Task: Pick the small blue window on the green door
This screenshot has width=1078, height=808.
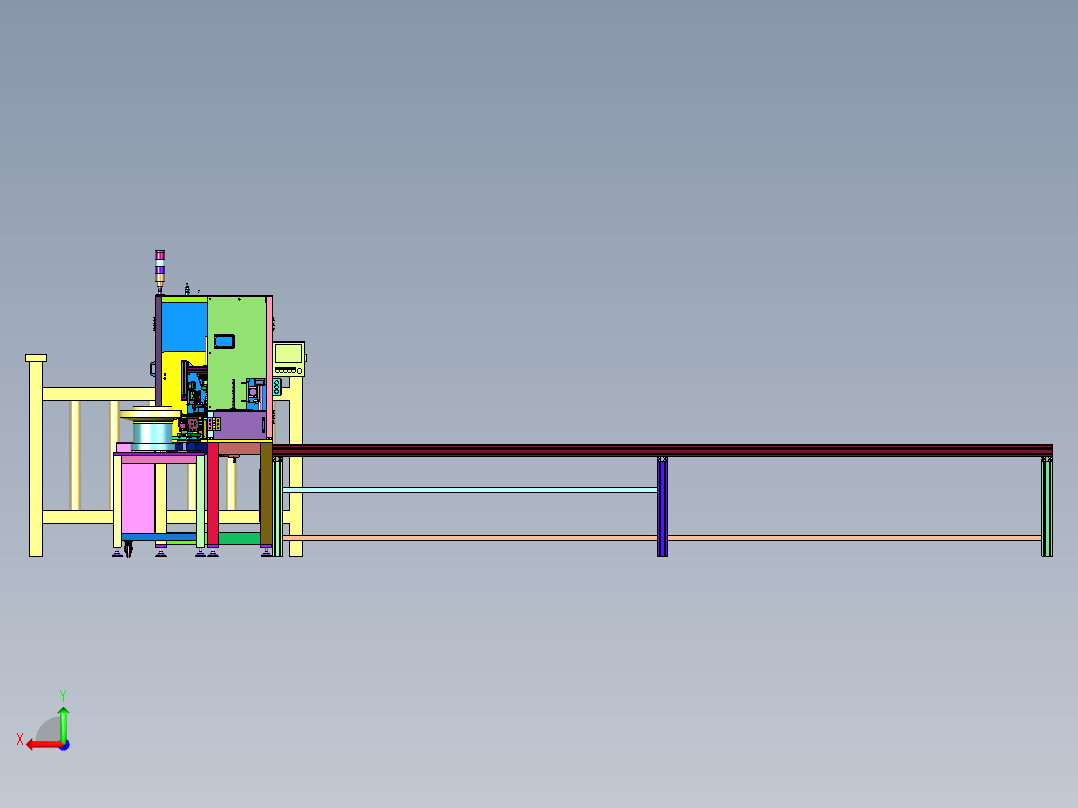Action: pos(224,341)
